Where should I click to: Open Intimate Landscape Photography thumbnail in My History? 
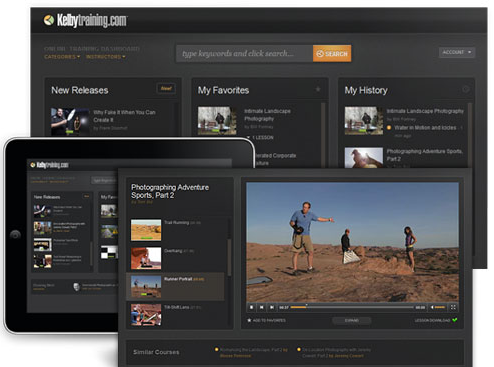point(364,120)
